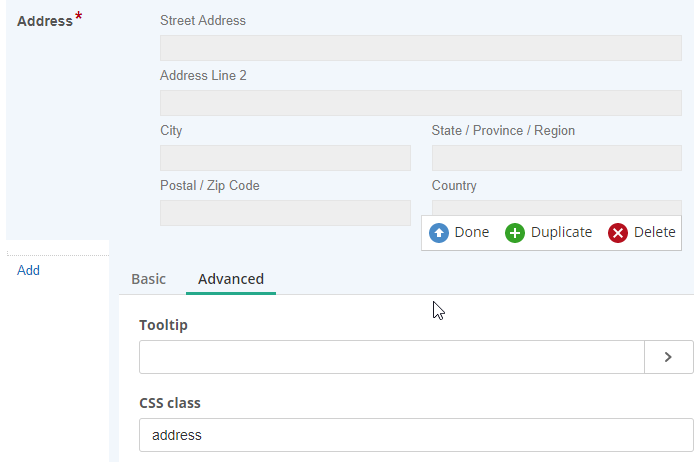Click the Done text label
The image size is (694, 462).
pyautogui.click(x=471, y=232)
